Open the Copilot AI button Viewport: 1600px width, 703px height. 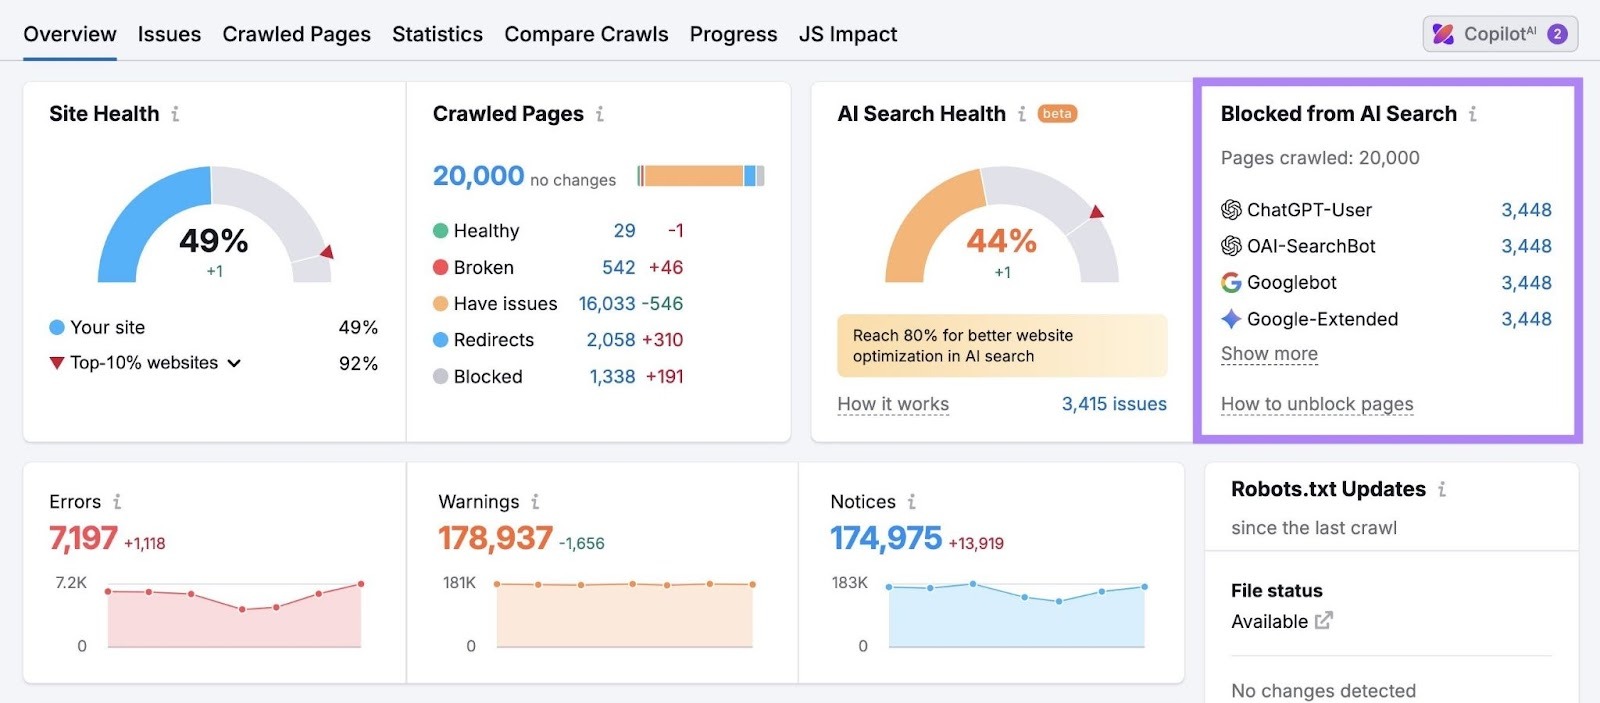click(1499, 34)
